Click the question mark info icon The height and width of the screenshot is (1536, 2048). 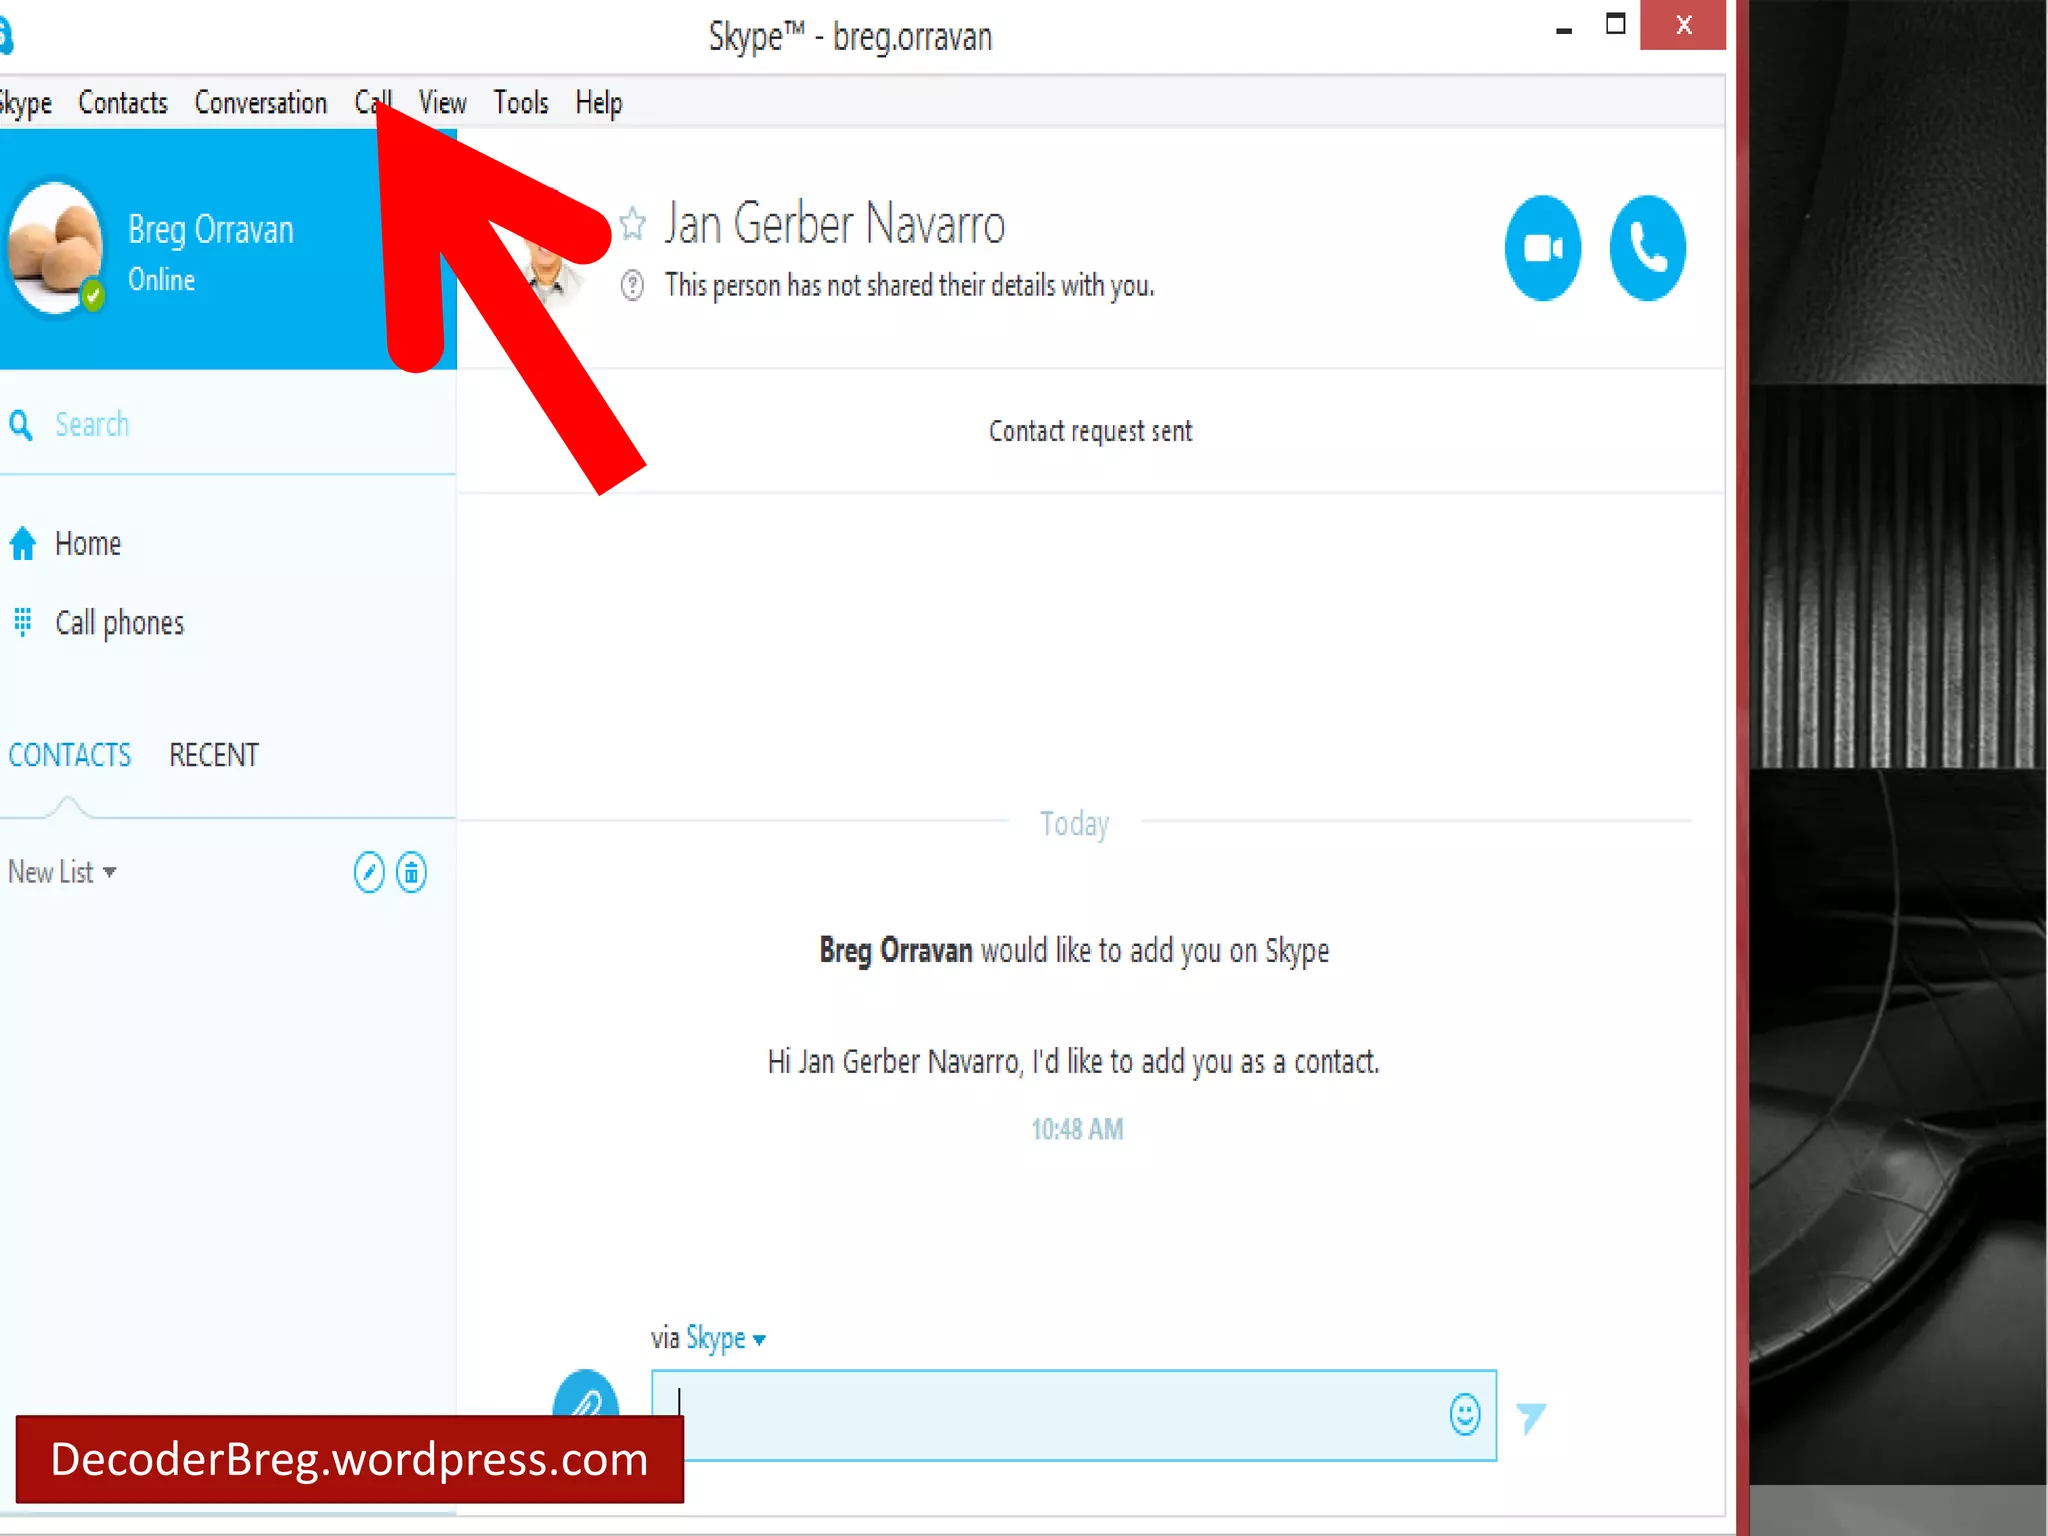pos(632,286)
